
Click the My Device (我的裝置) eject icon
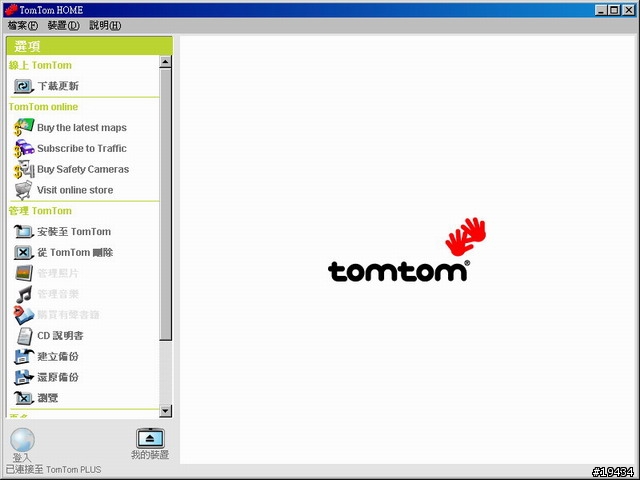tap(150, 438)
